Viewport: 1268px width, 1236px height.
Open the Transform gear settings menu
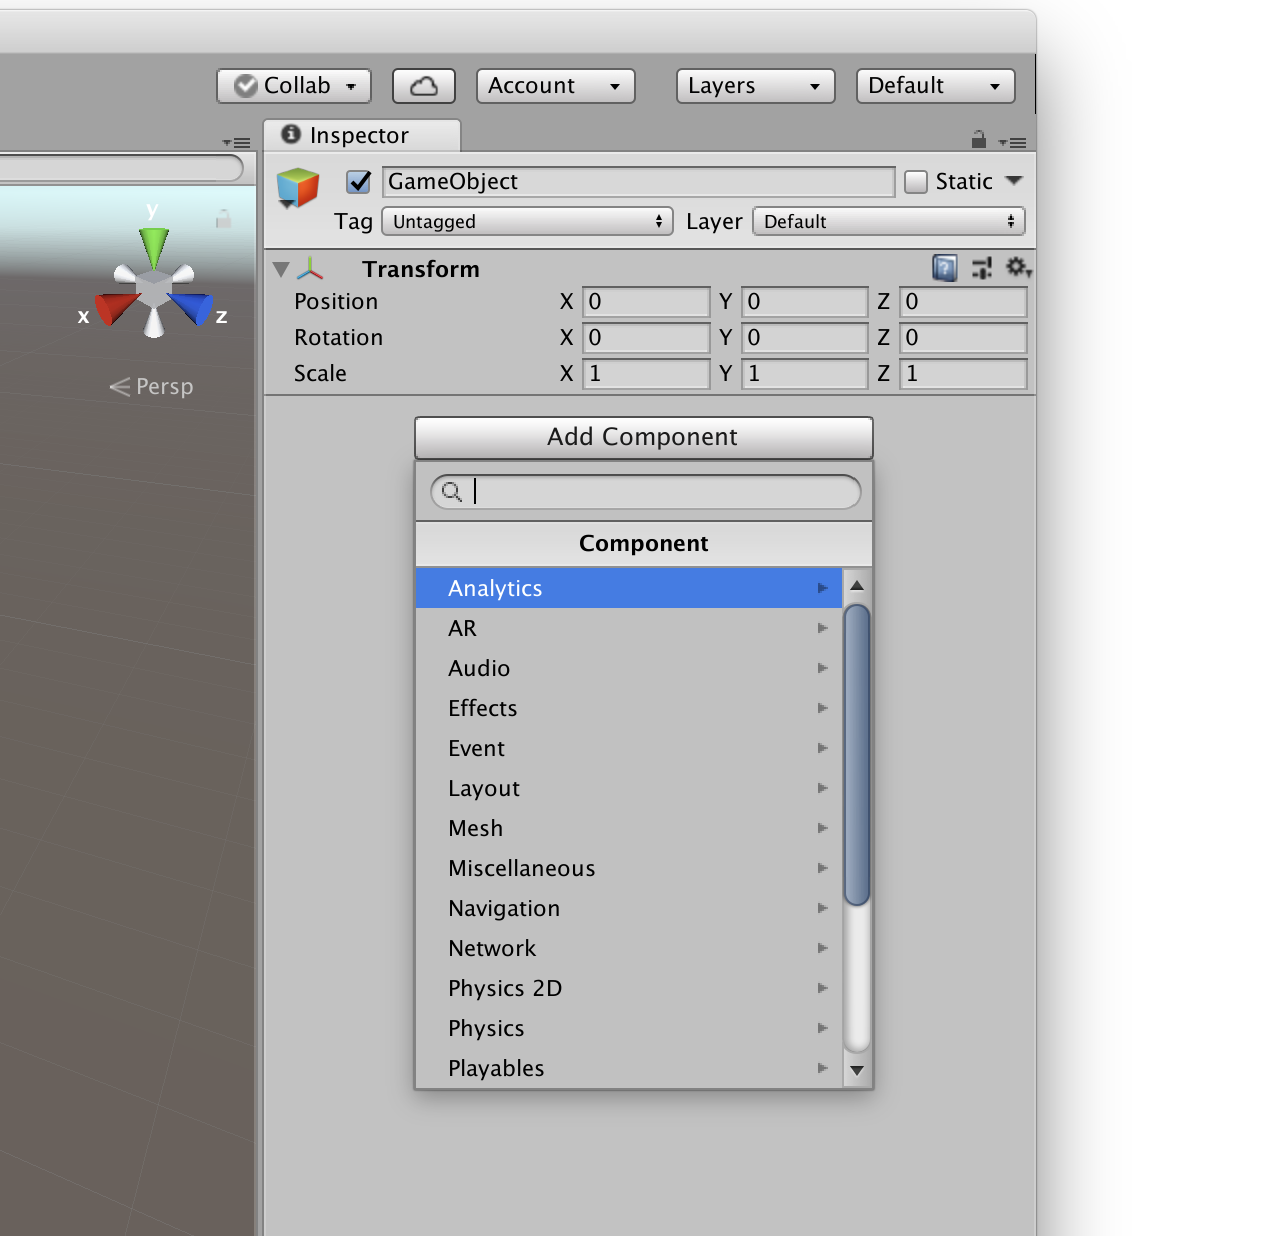click(1018, 268)
